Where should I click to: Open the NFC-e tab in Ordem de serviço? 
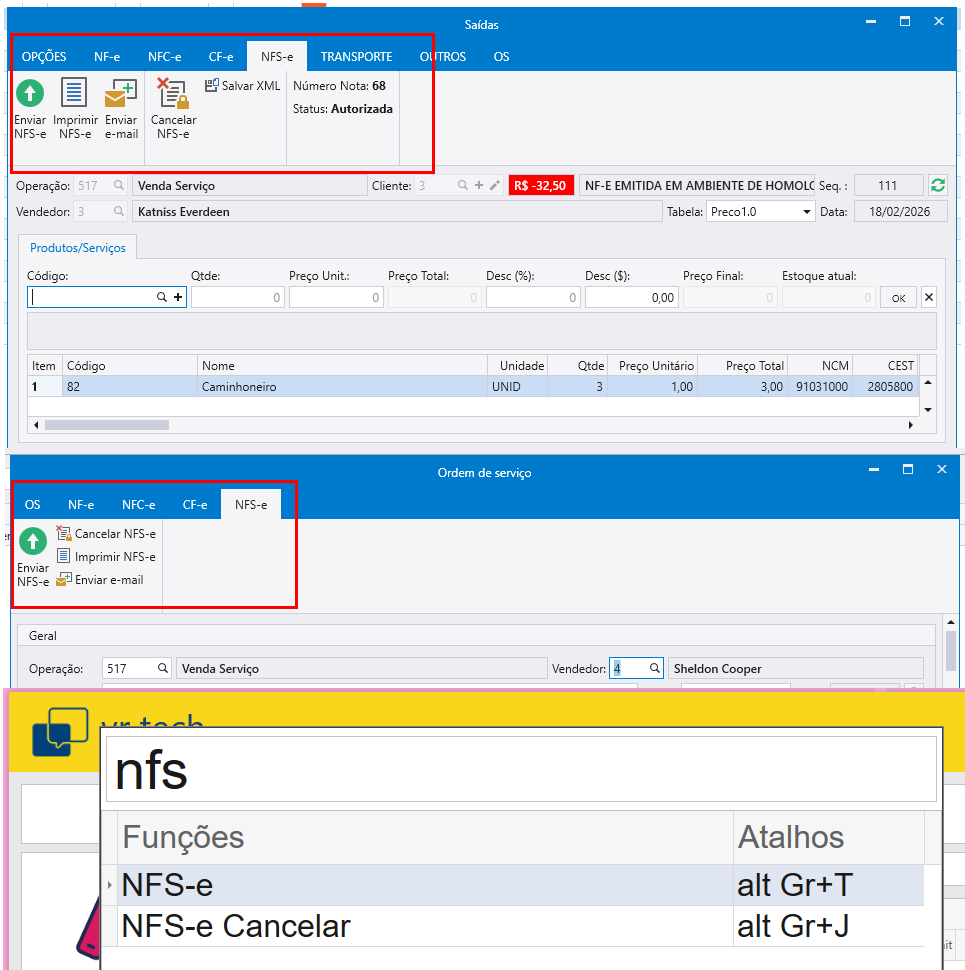[x=138, y=505]
